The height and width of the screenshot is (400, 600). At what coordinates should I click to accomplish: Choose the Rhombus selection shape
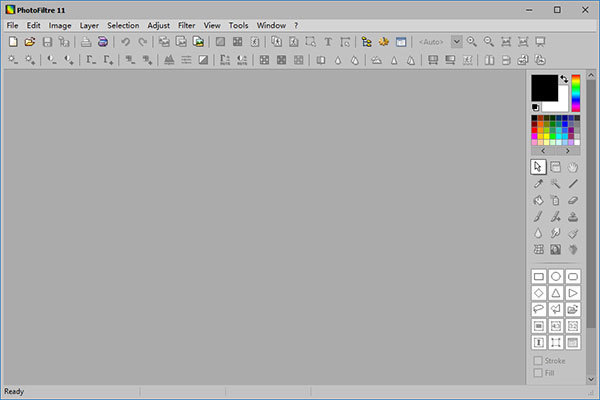pos(538,293)
